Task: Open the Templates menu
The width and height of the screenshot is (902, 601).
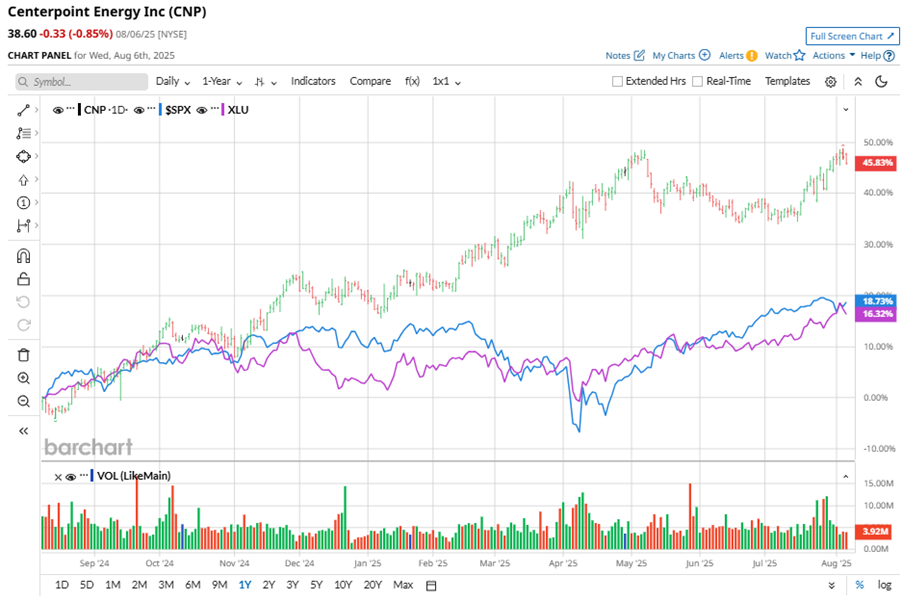Action: click(787, 81)
